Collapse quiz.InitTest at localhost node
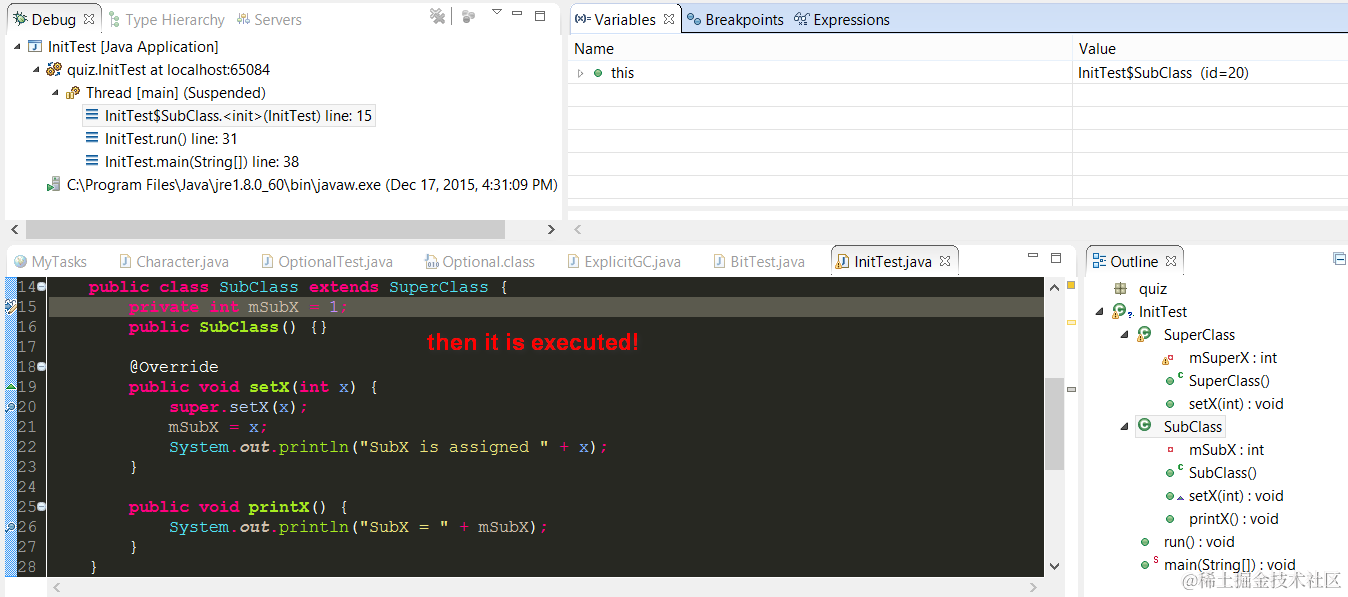1348x597 pixels. pos(36,70)
